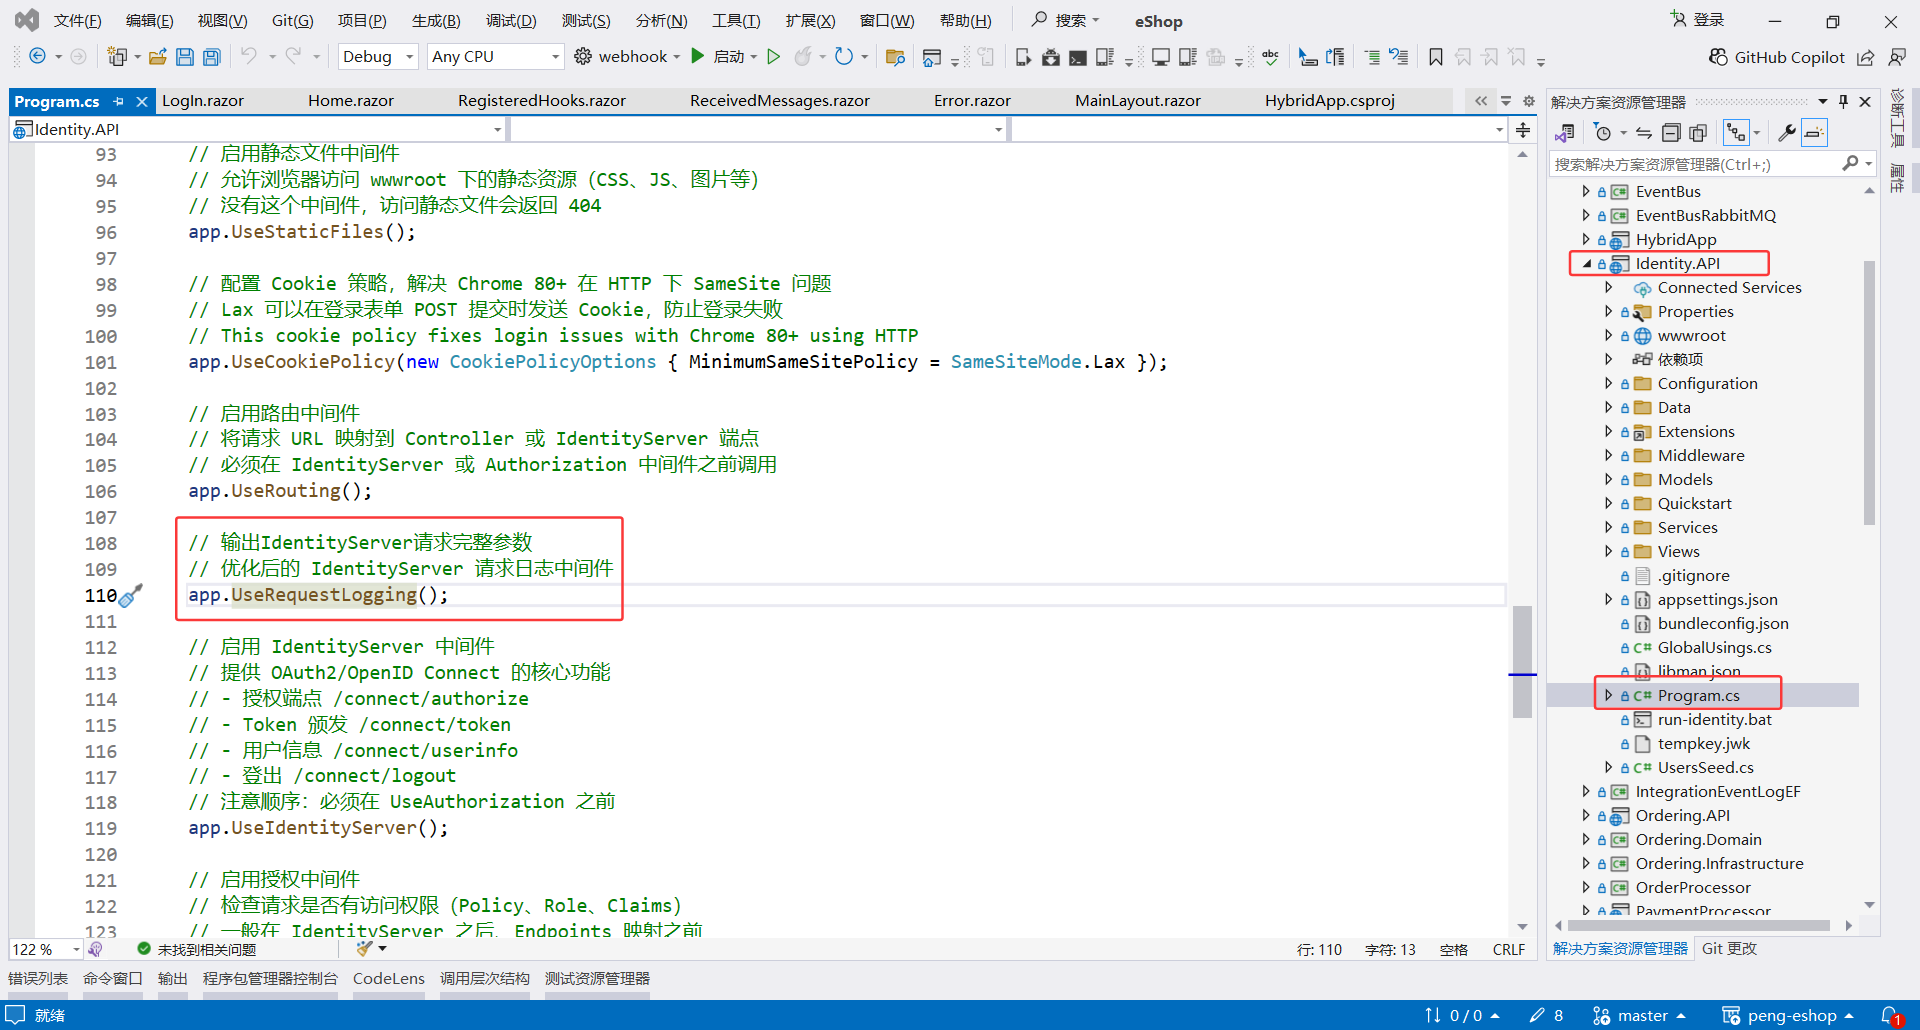Click the Open File folder icon

click(x=158, y=57)
